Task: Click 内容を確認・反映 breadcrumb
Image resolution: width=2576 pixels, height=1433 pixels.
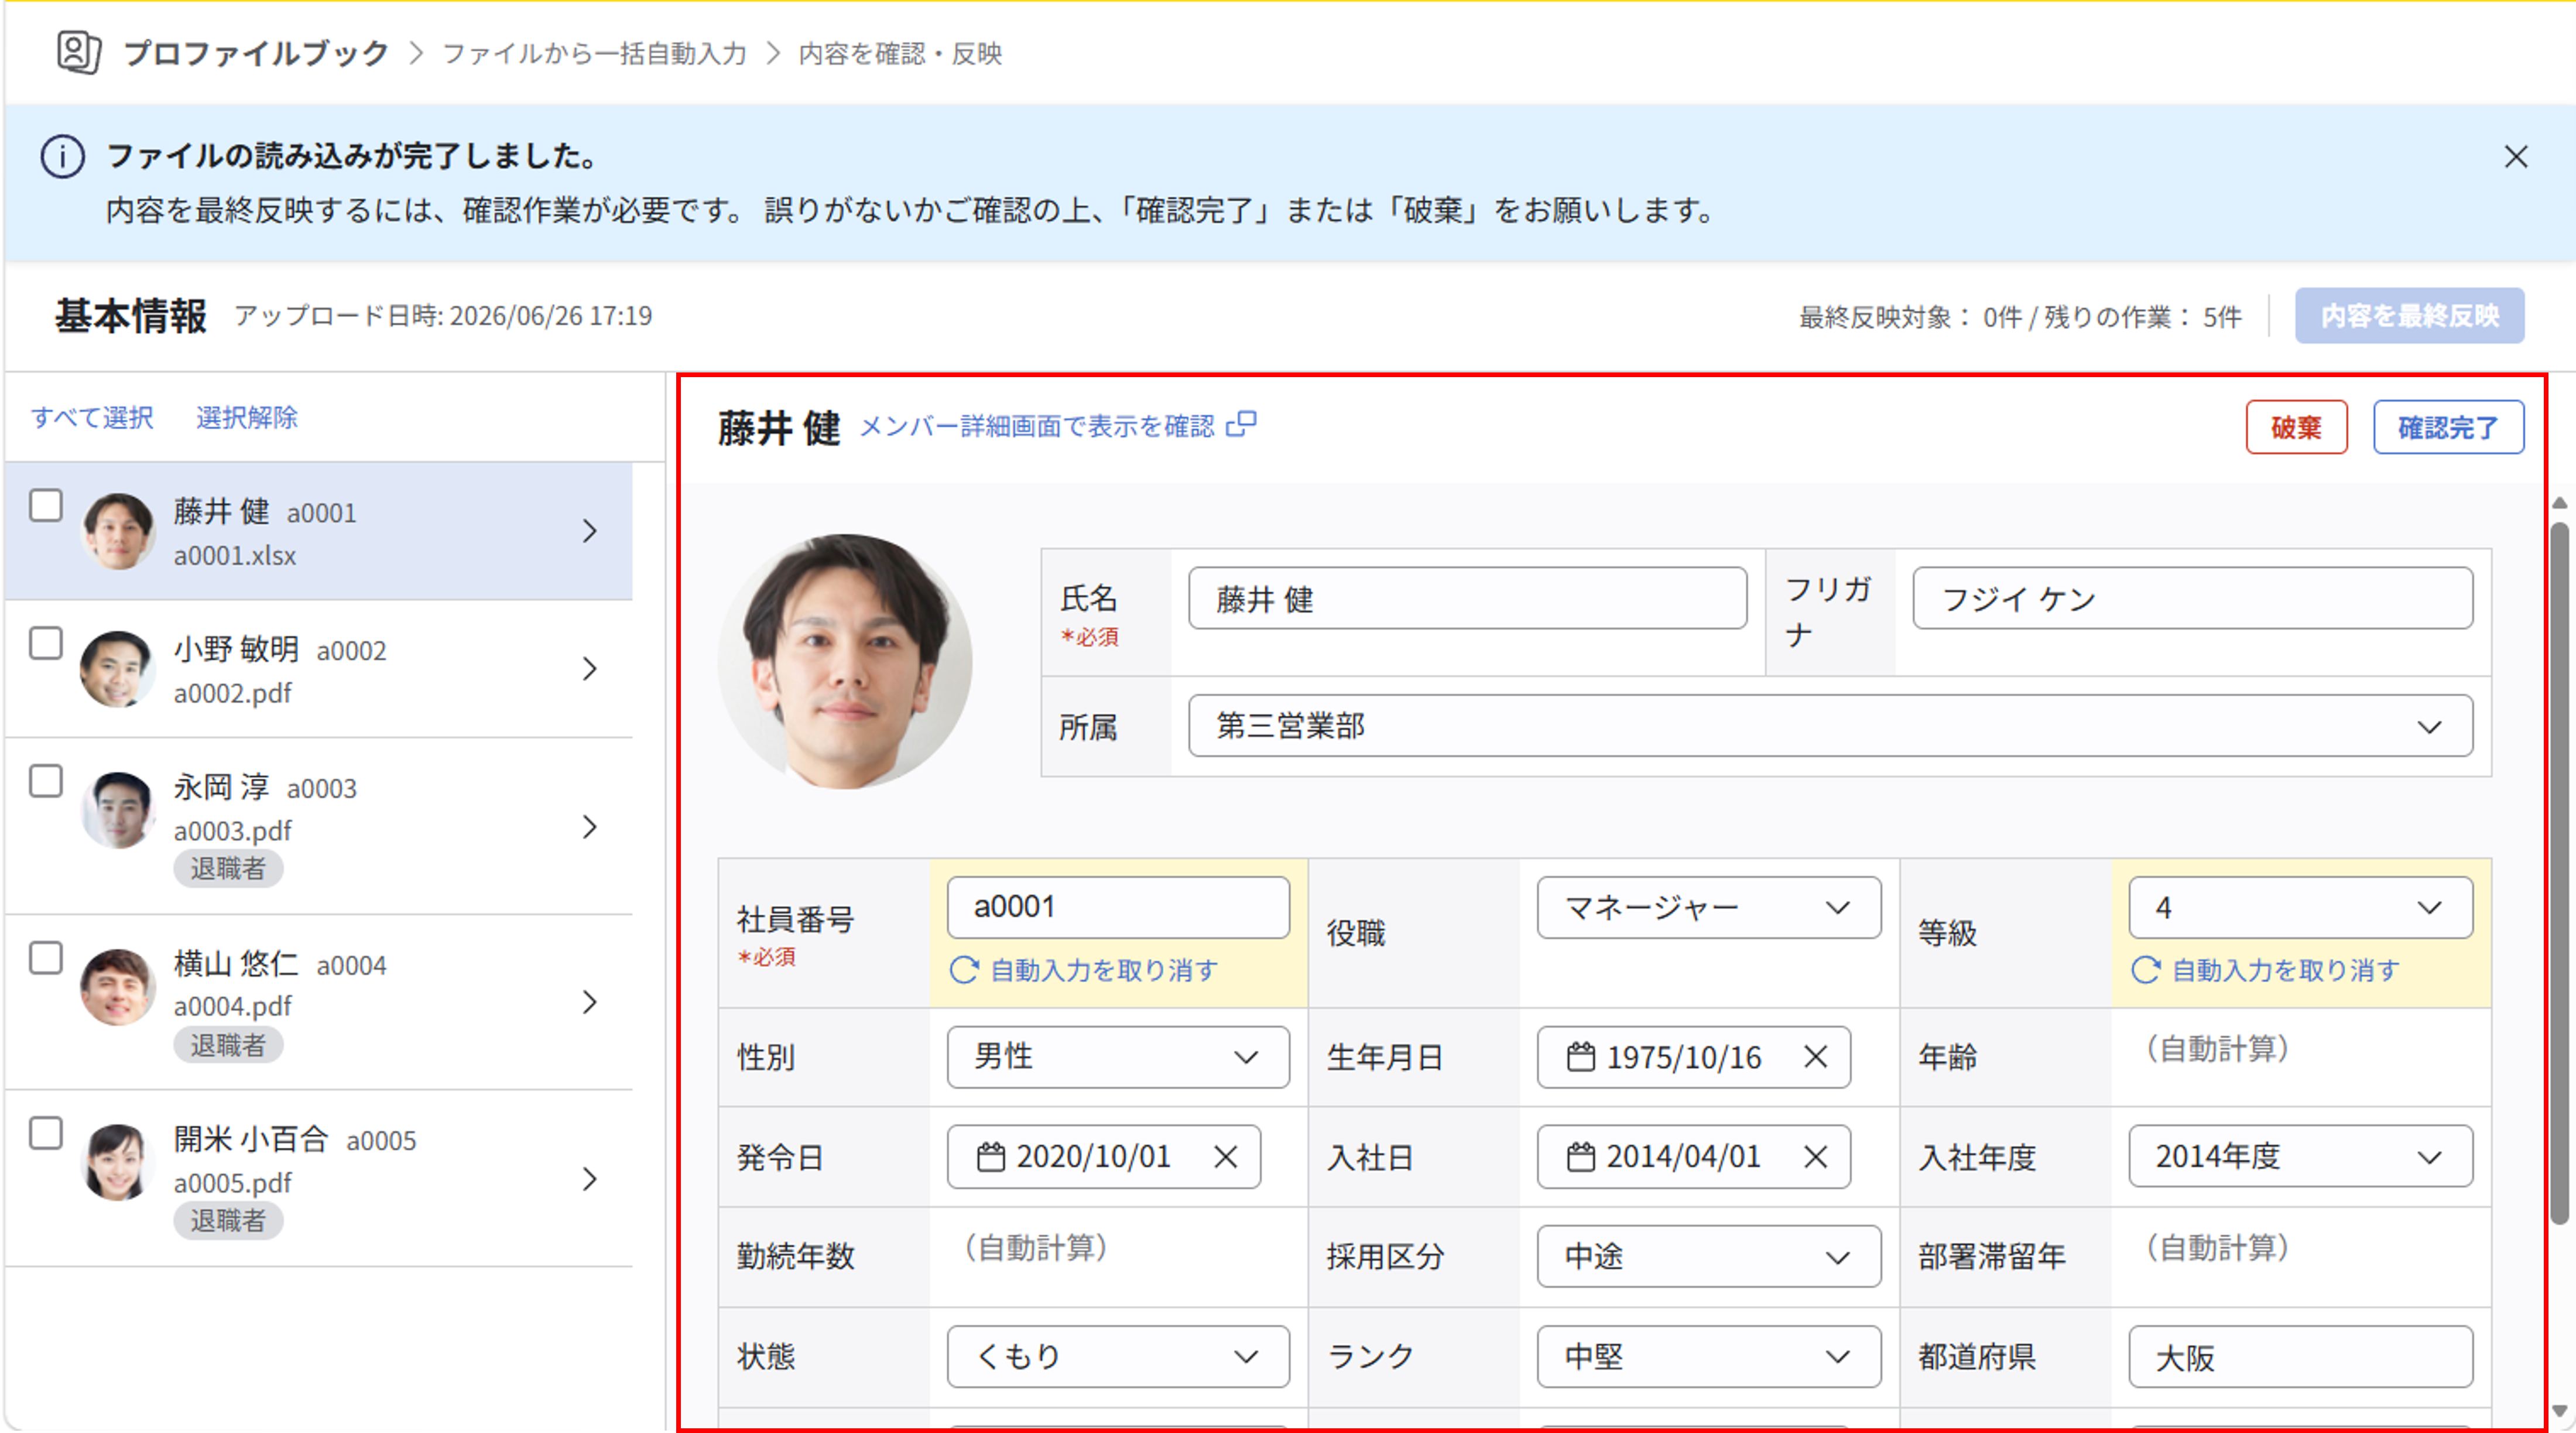Action: pyautogui.click(x=900, y=53)
